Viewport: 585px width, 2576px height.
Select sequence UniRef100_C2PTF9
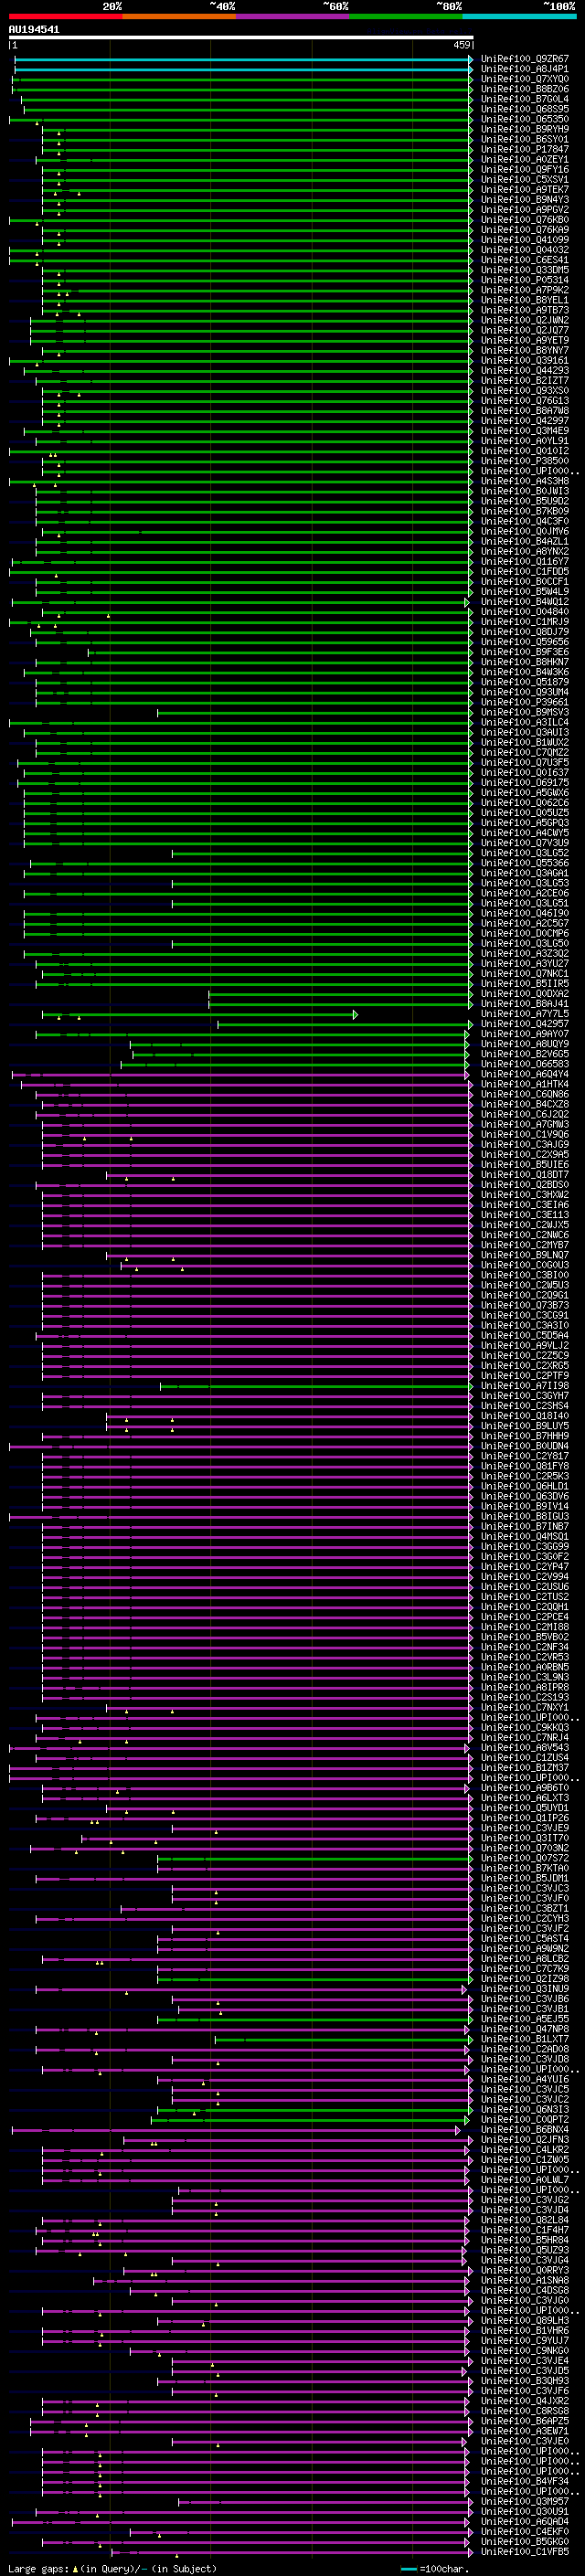pos(524,1375)
